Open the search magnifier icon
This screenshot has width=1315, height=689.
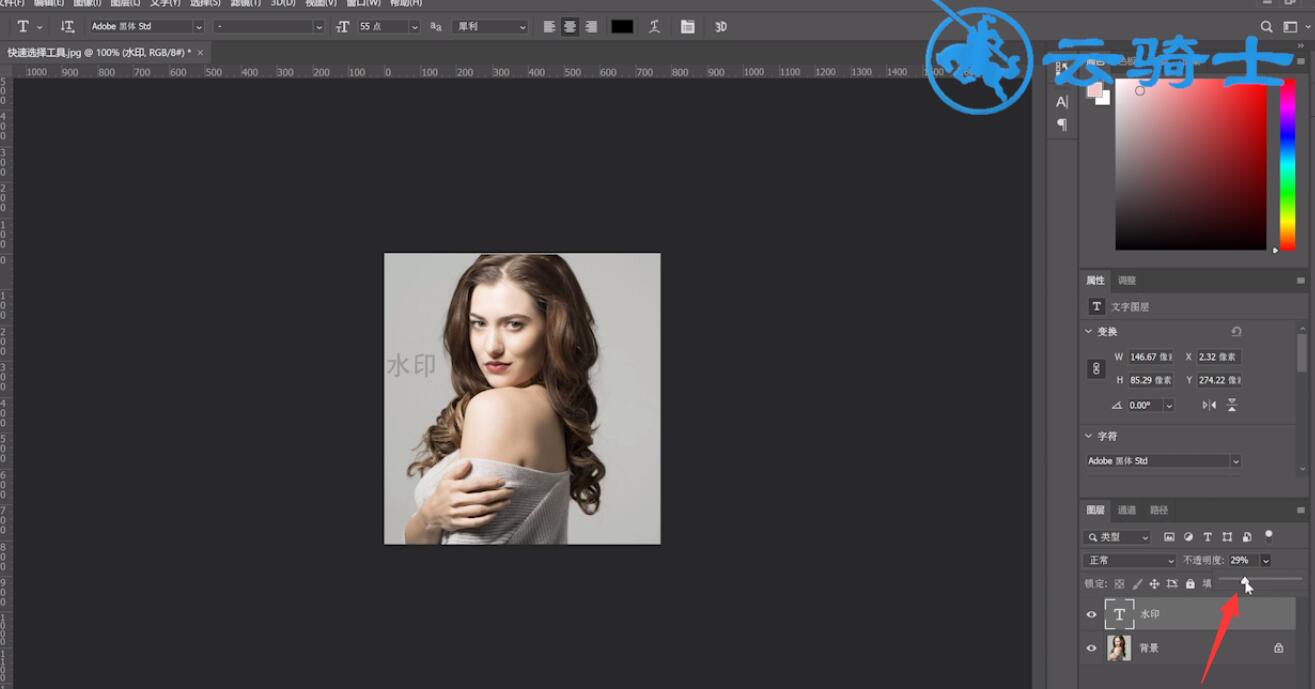(1267, 27)
